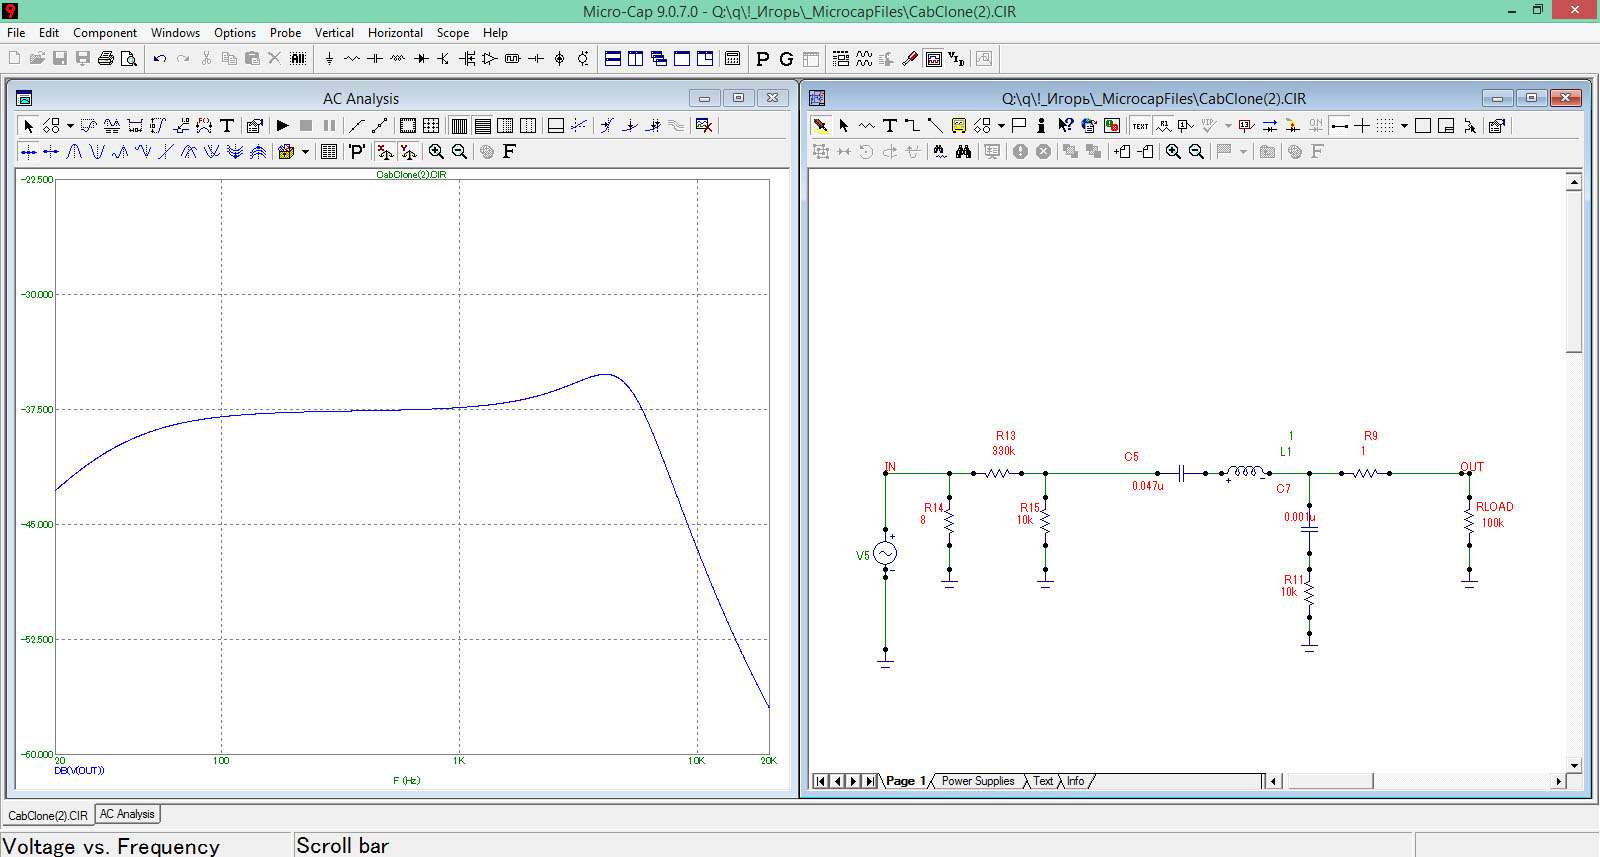Toggle the grid text TEXT display button

[x=1140, y=126]
